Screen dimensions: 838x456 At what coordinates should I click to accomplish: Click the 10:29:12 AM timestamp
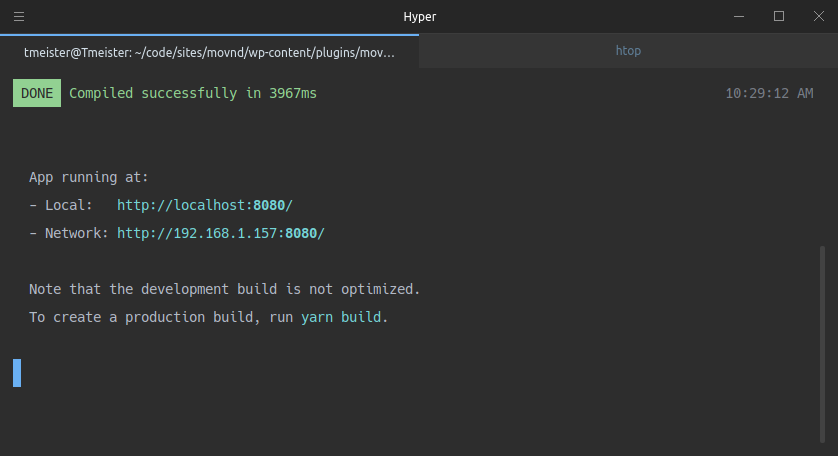[x=769, y=94]
